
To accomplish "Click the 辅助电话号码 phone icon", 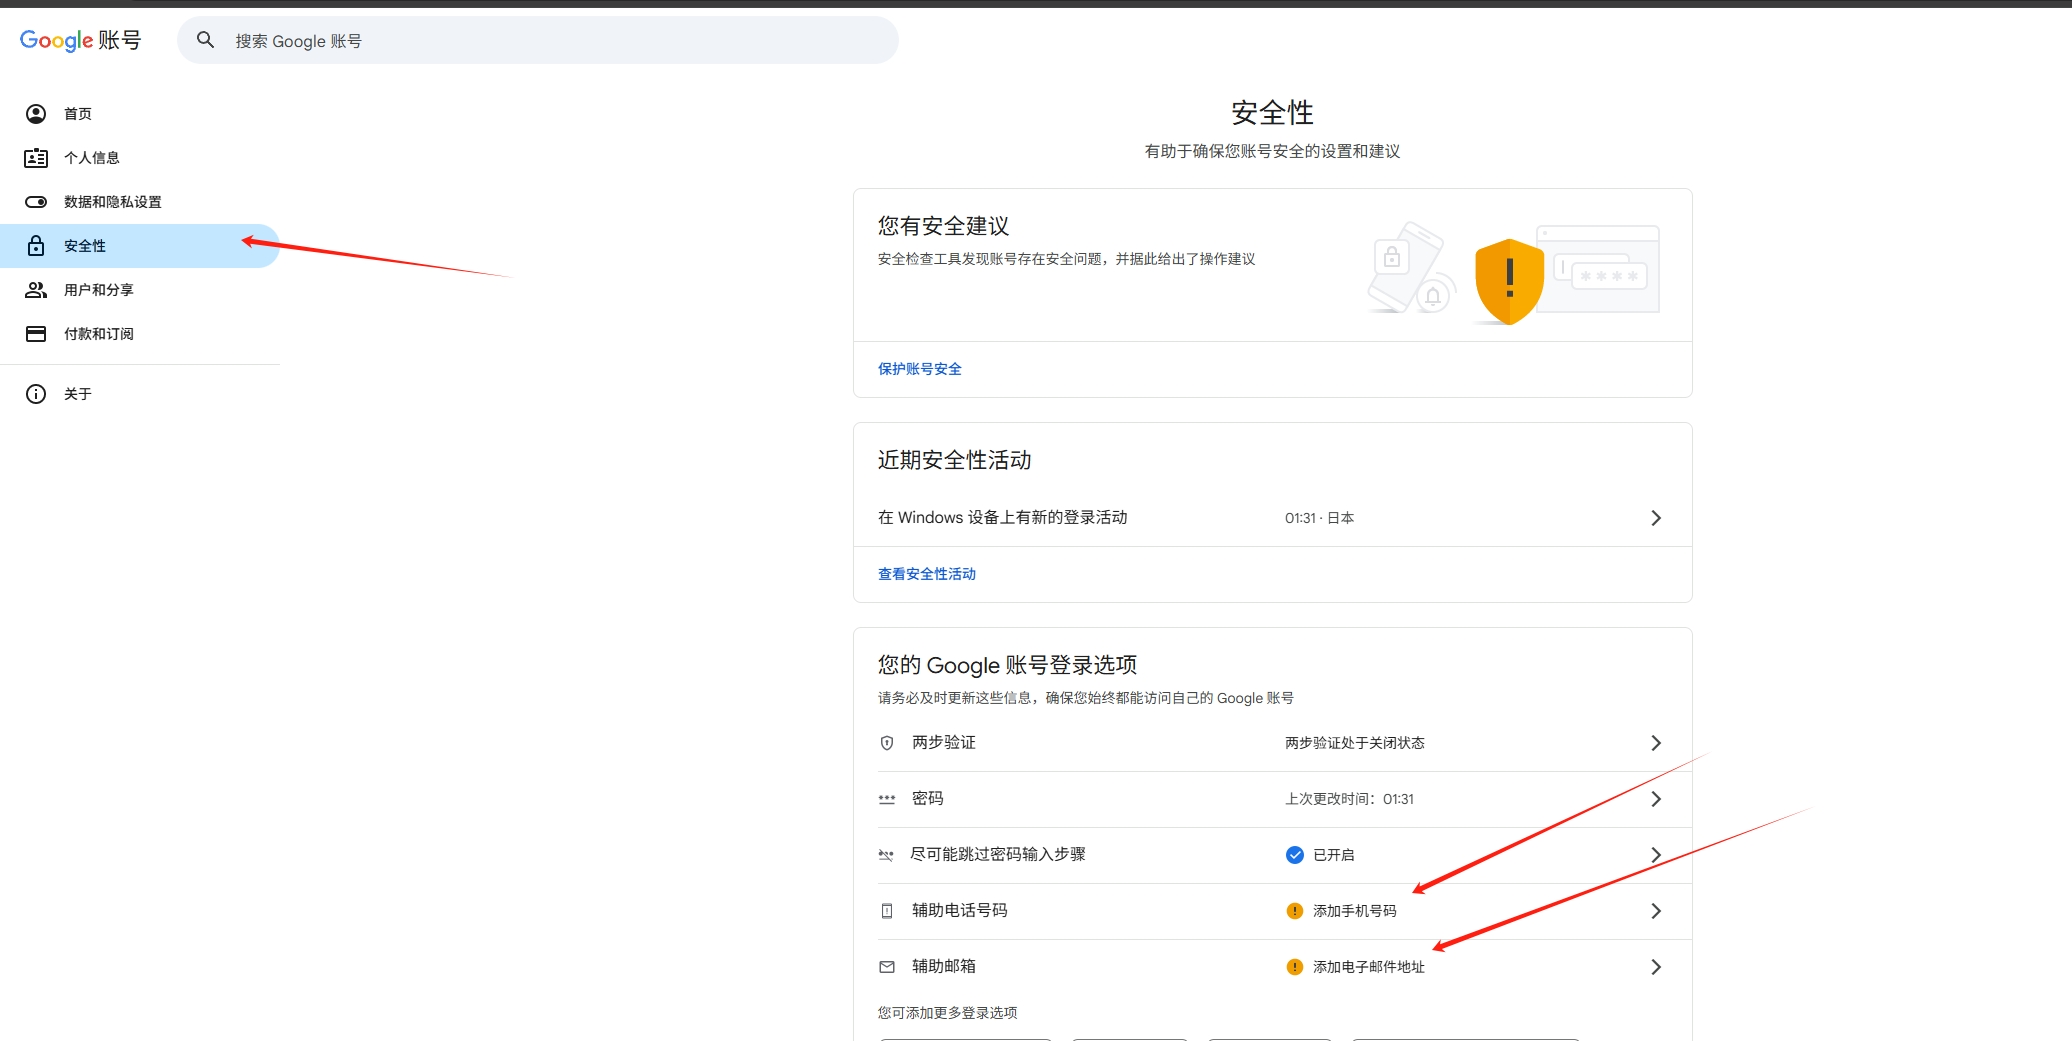I will click(x=887, y=911).
